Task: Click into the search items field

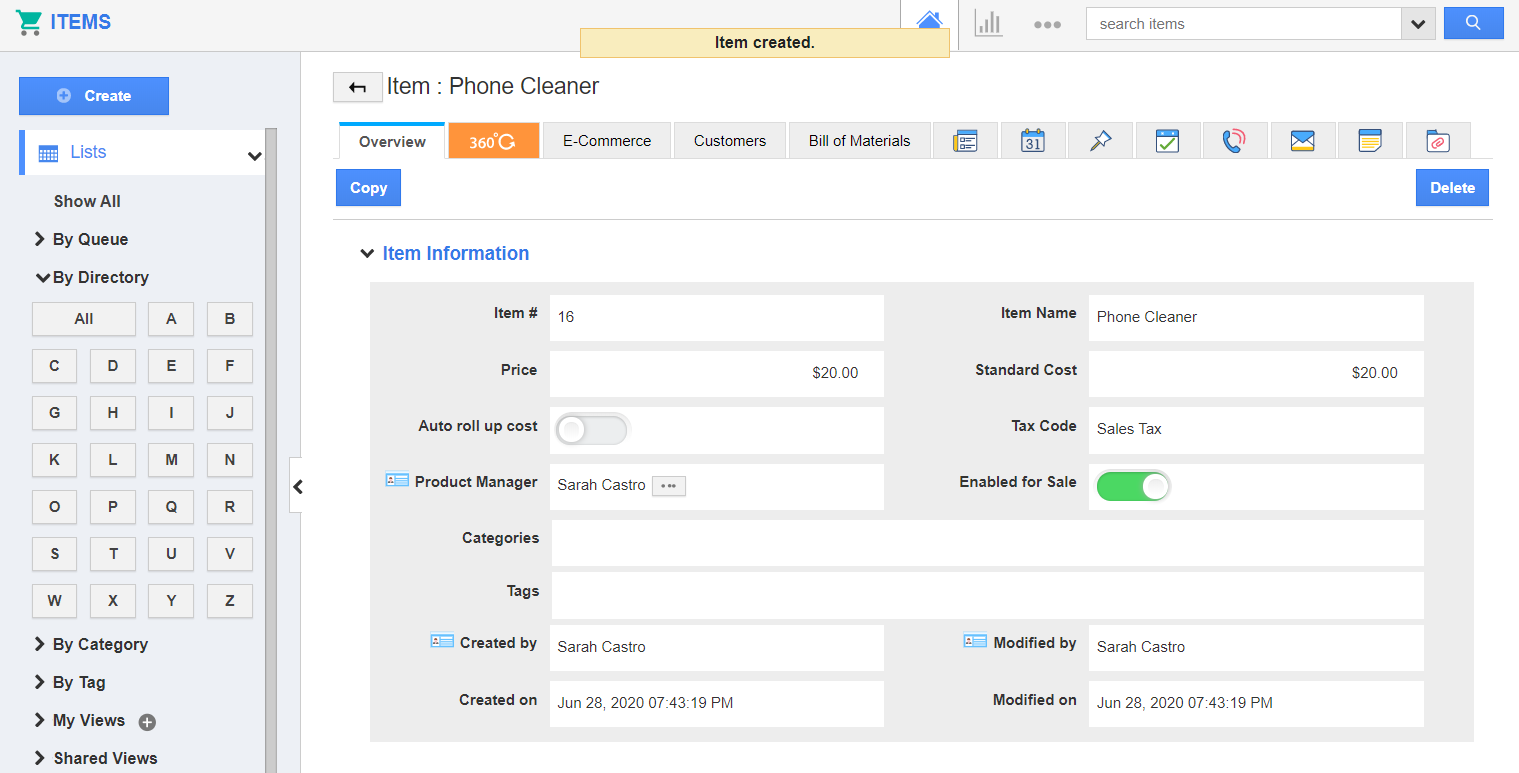Action: tap(1243, 24)
